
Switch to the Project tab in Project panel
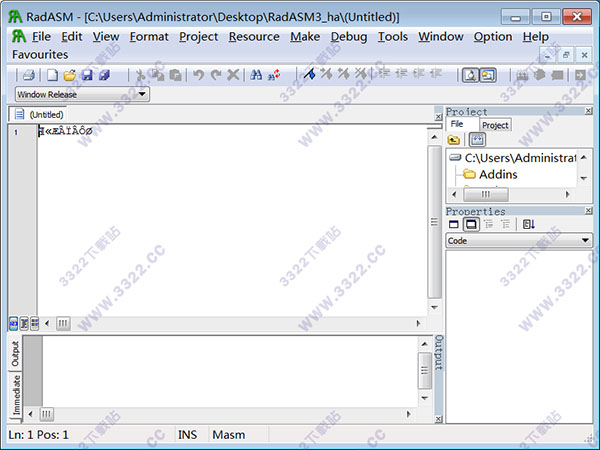click(495, 125)
